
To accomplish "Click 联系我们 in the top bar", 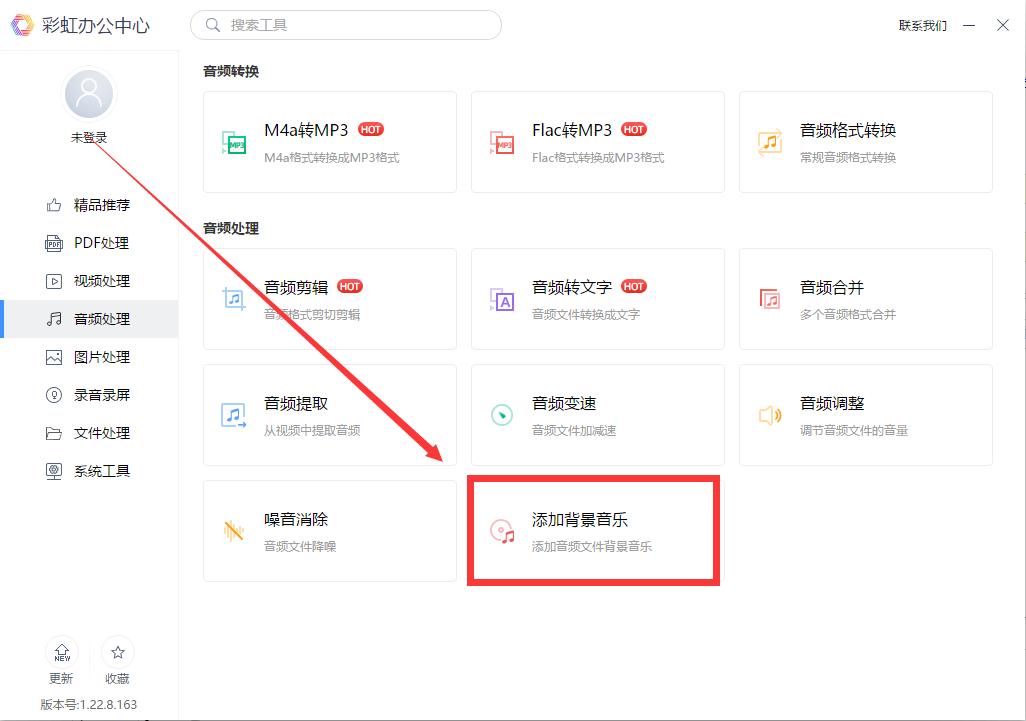I will 922,25.
